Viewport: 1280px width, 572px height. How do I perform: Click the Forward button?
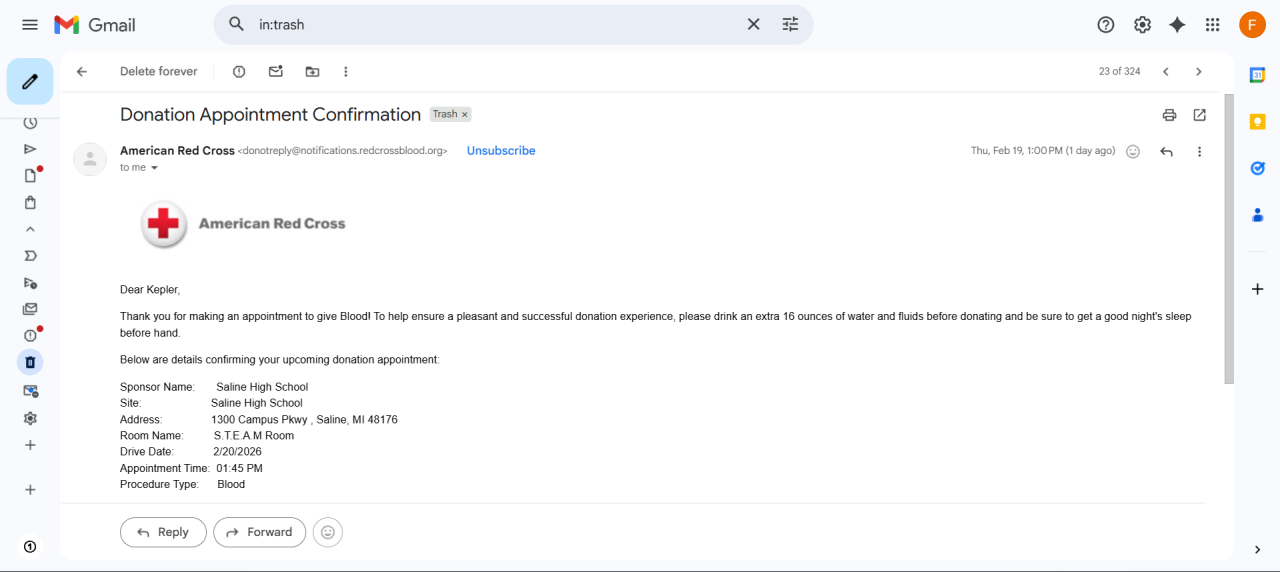[x=259, y=532]
